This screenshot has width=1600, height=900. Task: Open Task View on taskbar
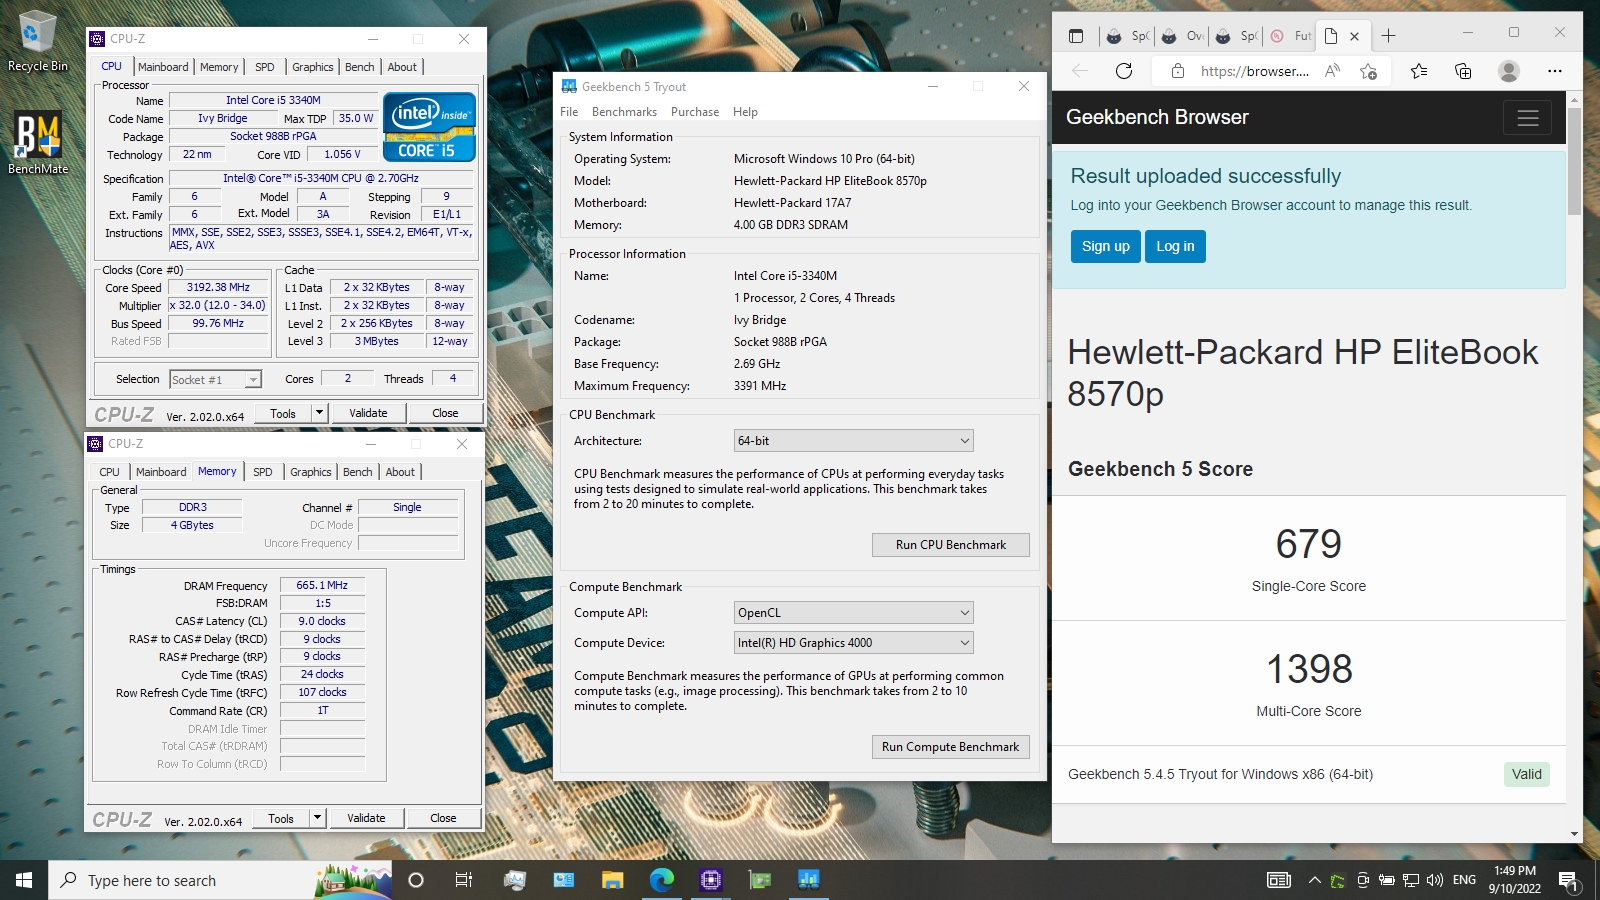tap(464, 880)
